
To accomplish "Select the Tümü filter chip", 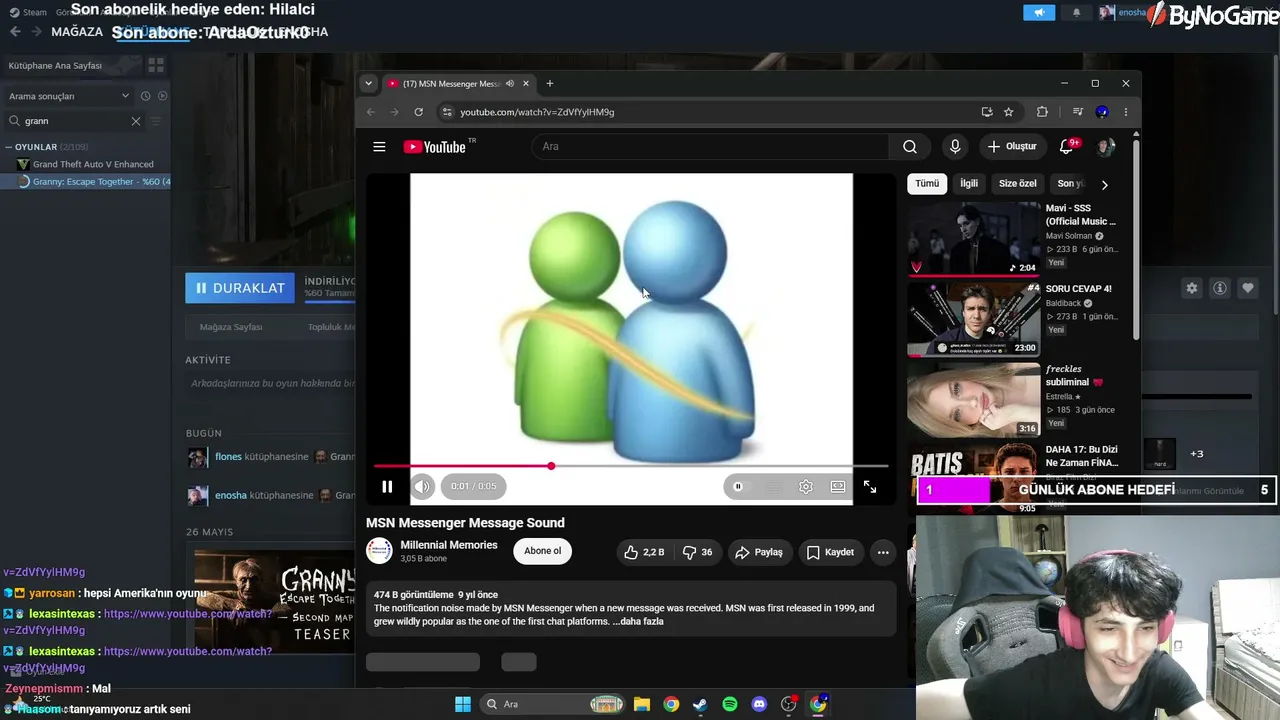I will coord(927,184).
